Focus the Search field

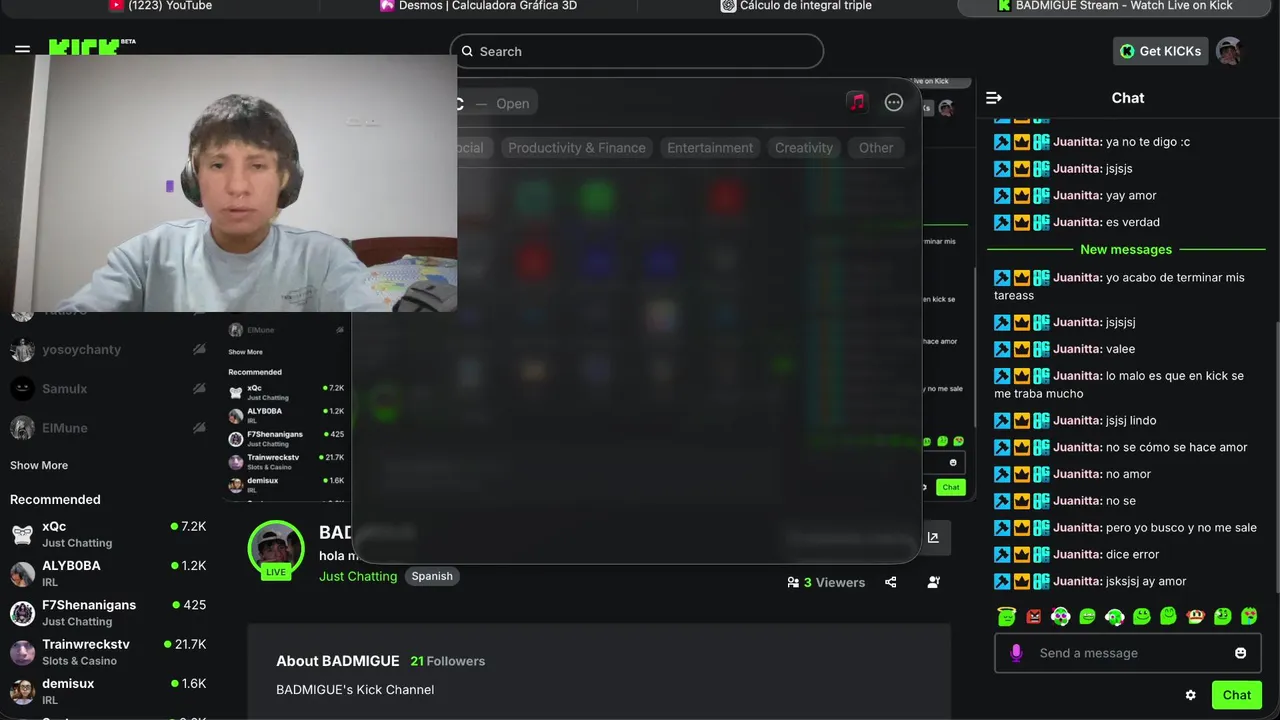tap(636, 51)
